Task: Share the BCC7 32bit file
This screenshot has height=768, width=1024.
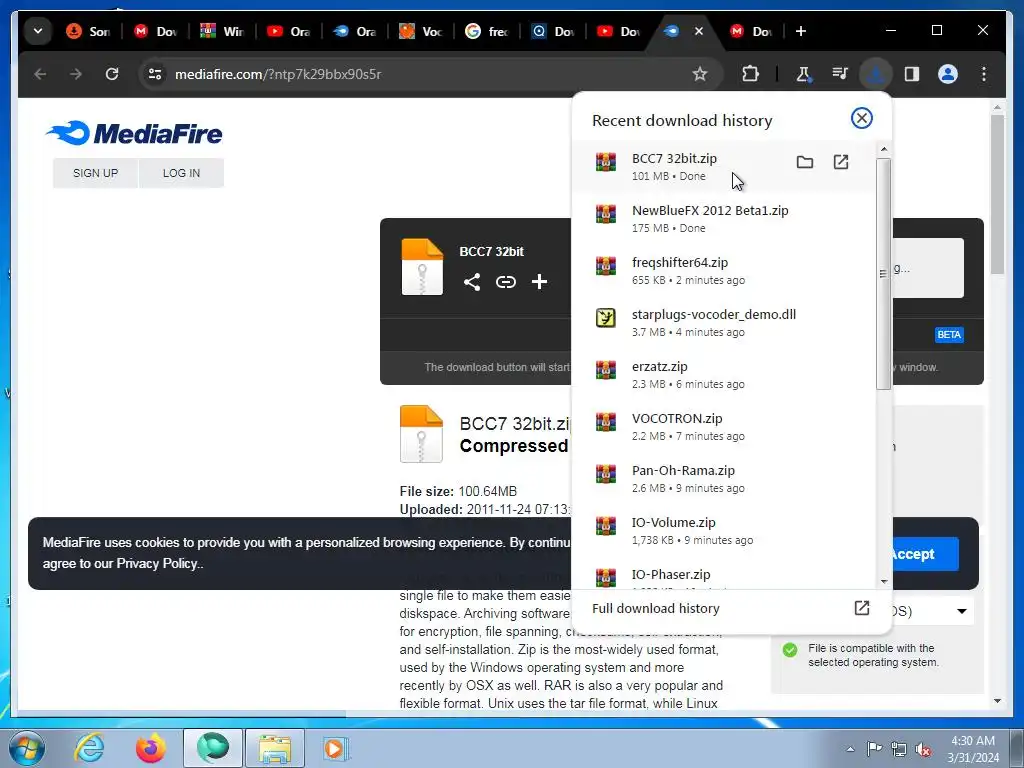Action: point(472,282)
